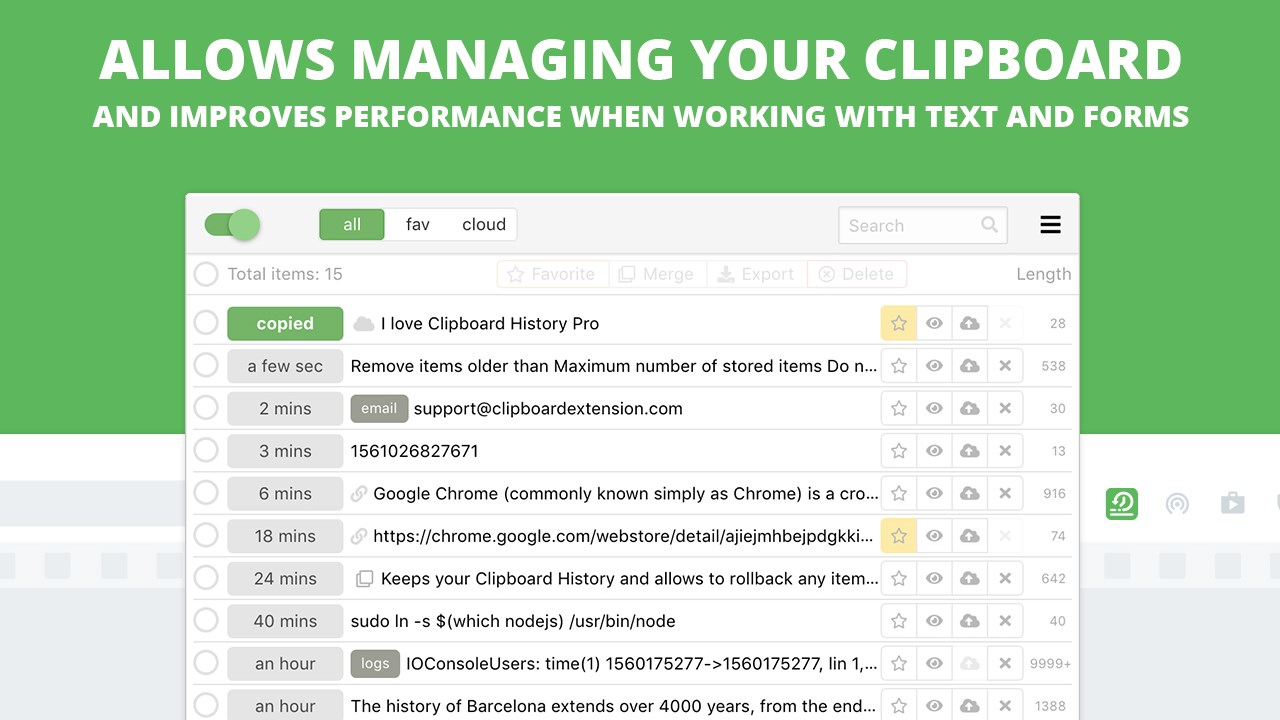
Task: Click the cast icon in browser toolbar
Action: coord(1178,503)
